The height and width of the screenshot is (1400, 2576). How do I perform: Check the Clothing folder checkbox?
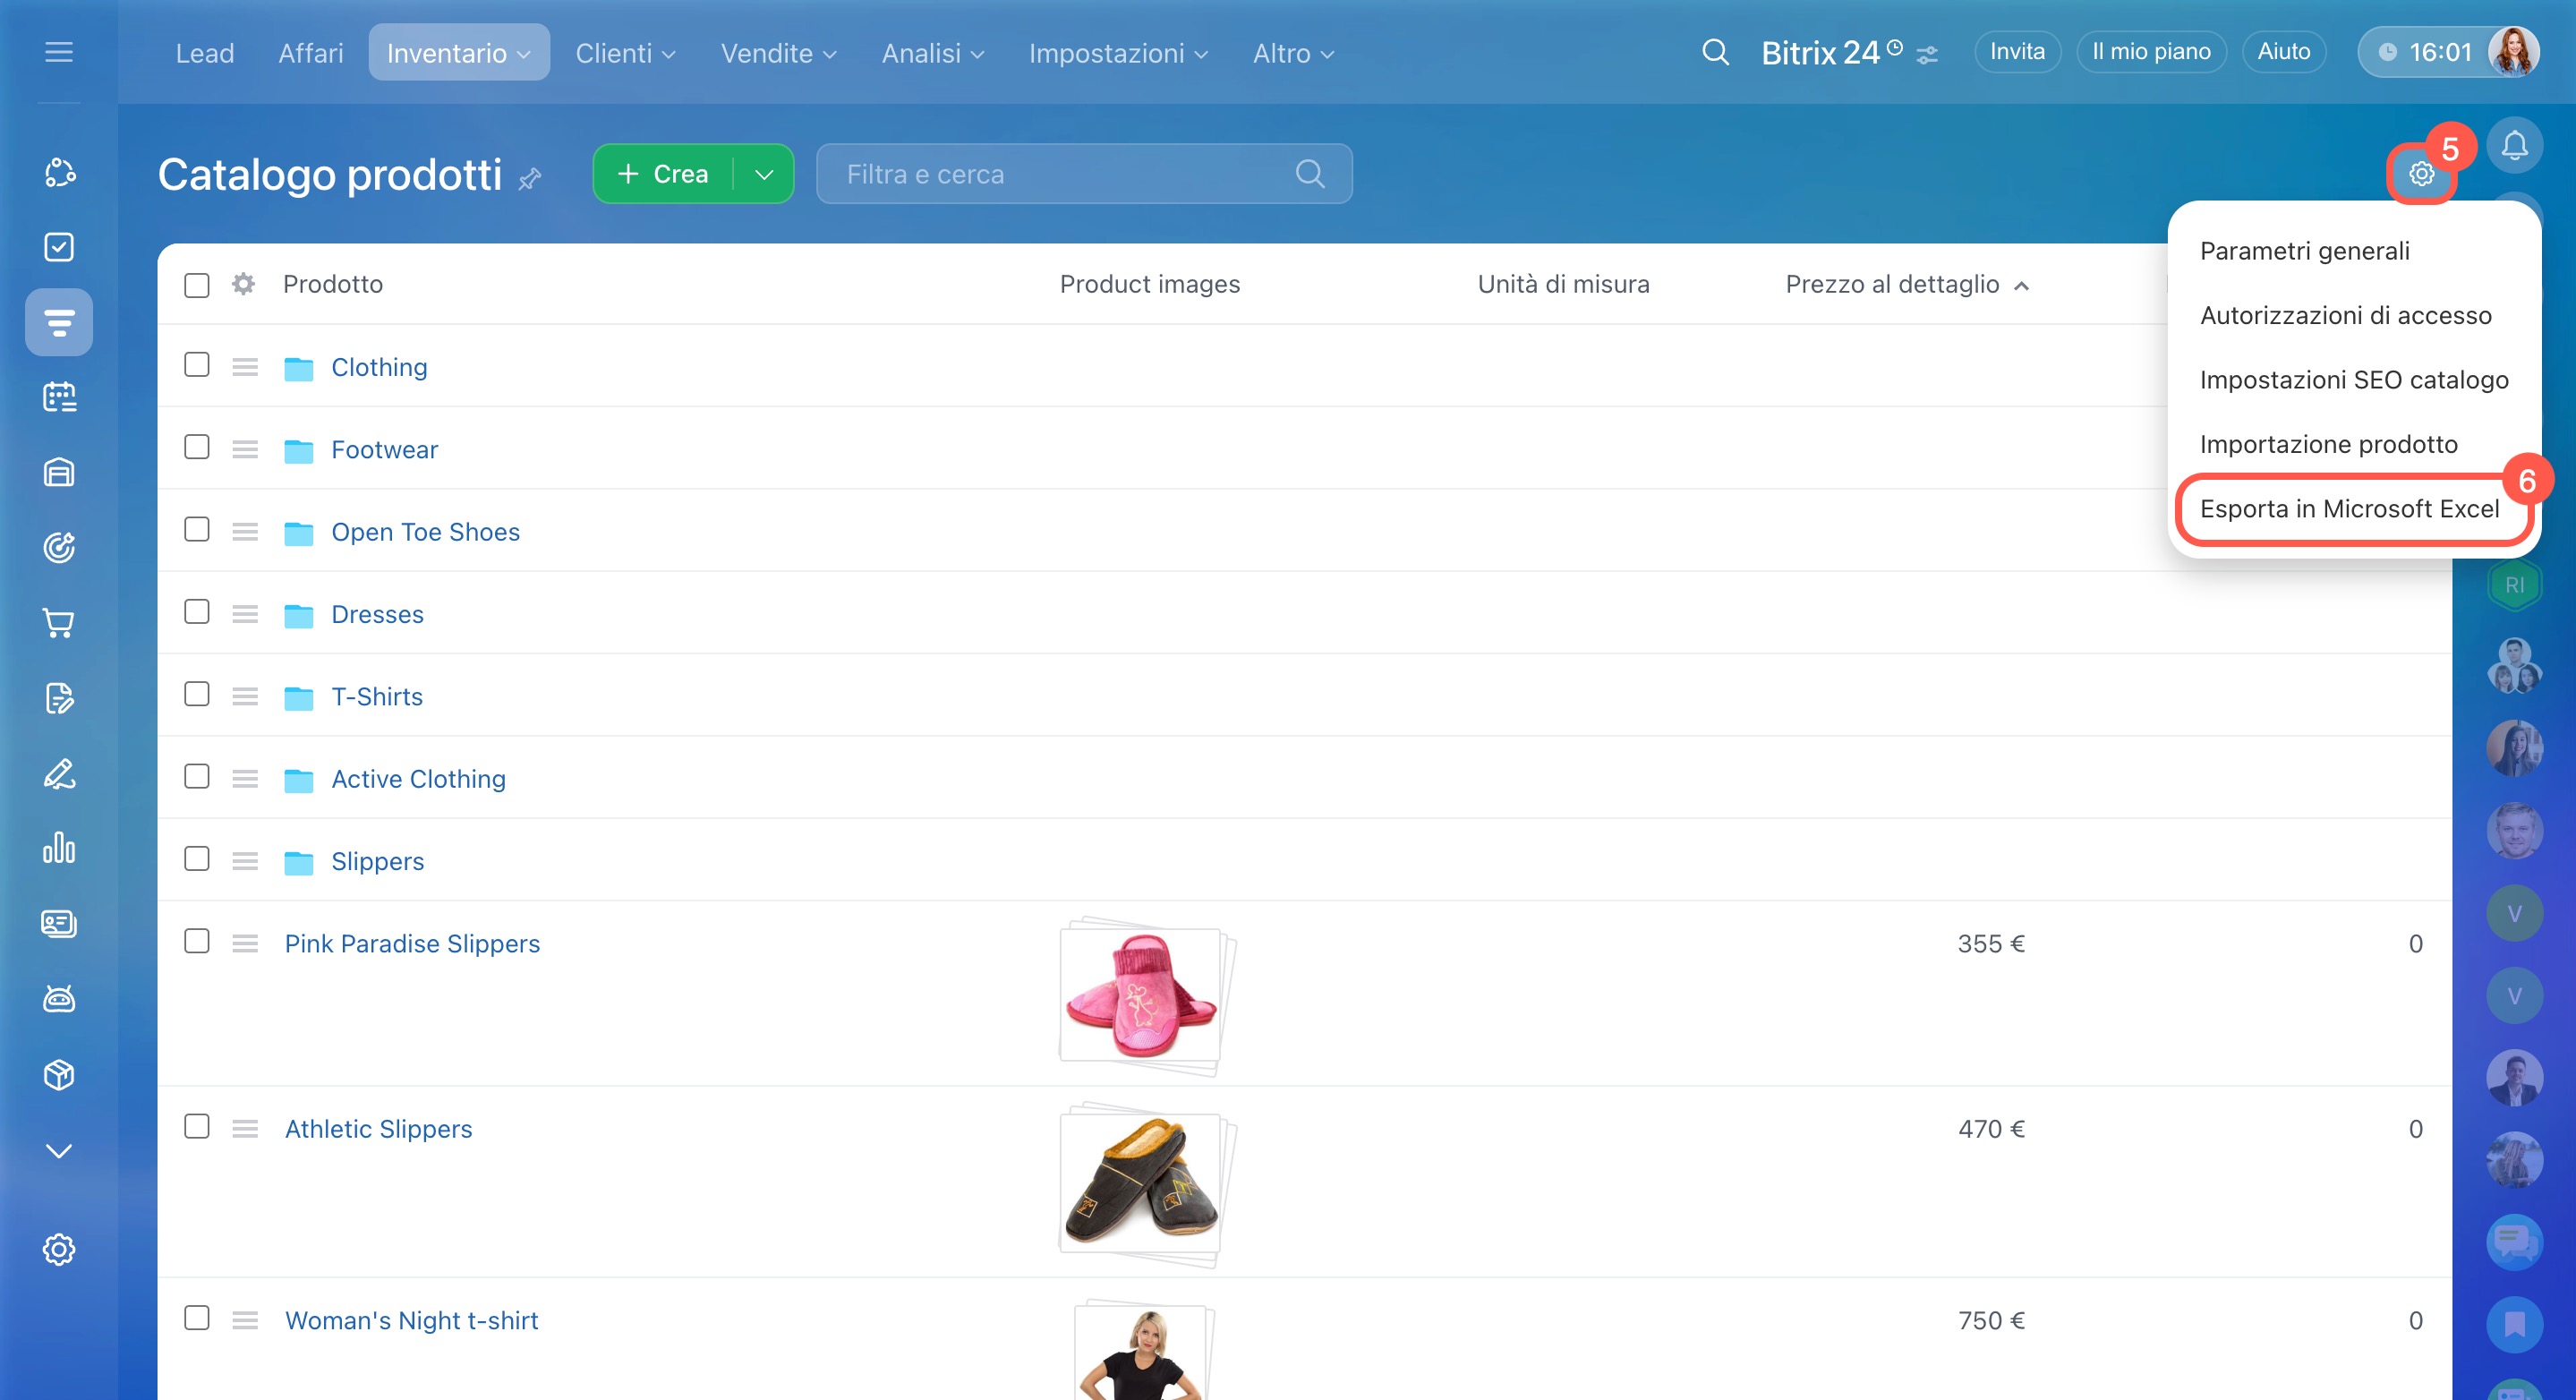(x=197, y=365)
